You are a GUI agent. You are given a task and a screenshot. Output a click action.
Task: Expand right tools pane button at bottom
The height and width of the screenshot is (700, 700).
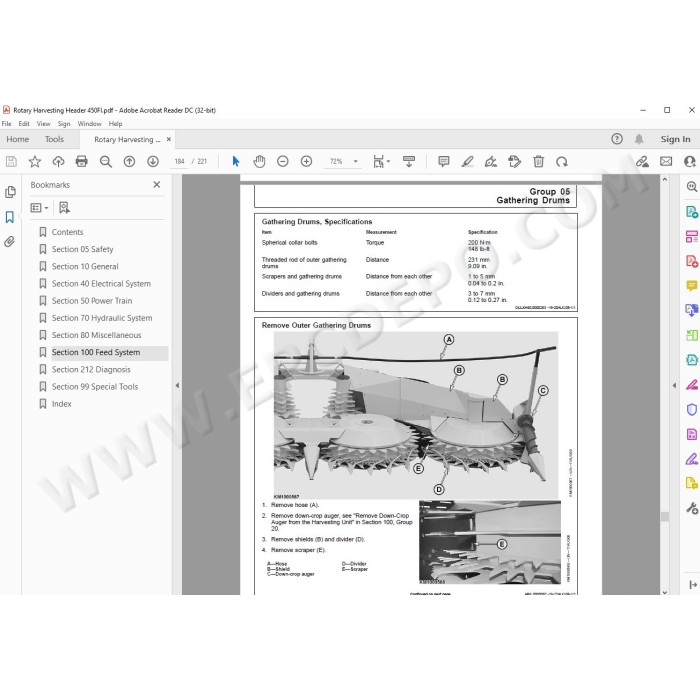[x=692, y=585]
